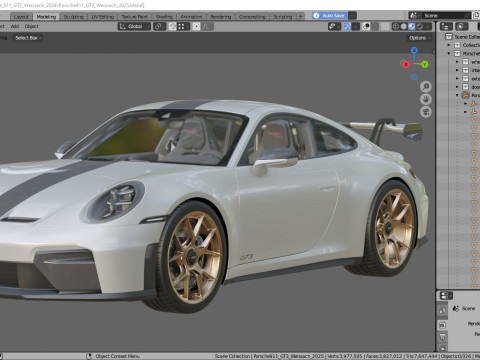Click the red X axis on navigation gizmo

pos(405,64)
